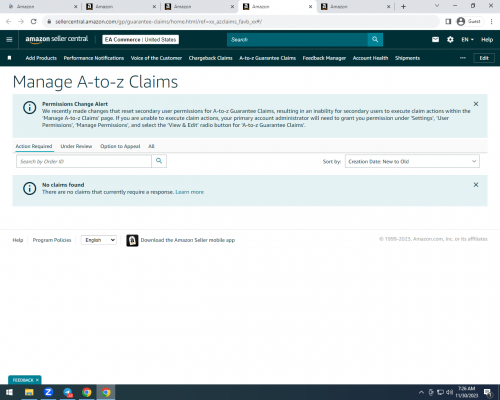This screenshot has height=400, width=500.
Task: Open a new browser tab
Action: pos(403,7)
